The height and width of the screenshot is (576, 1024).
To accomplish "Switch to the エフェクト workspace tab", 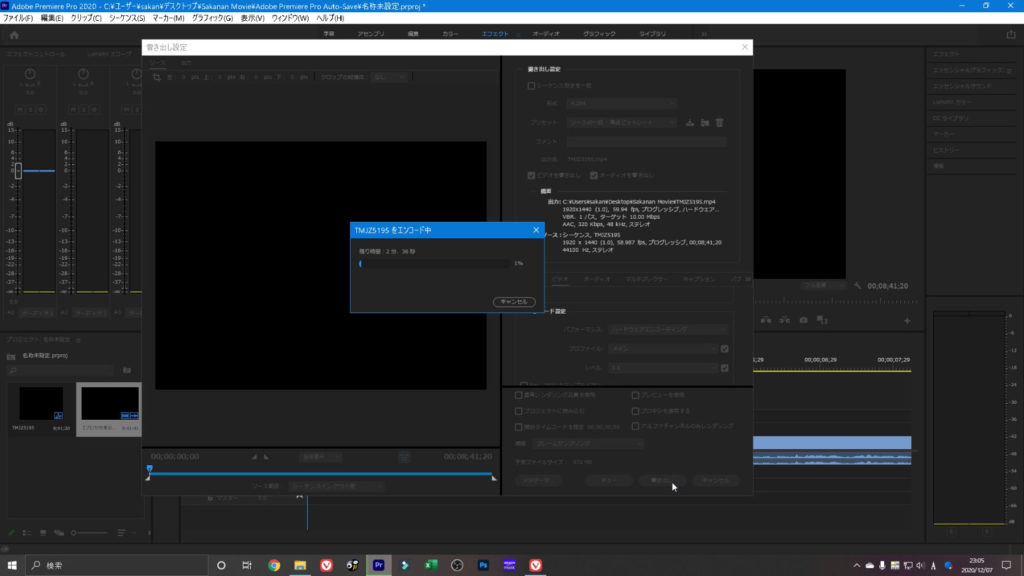I will [x=495, y=34].
